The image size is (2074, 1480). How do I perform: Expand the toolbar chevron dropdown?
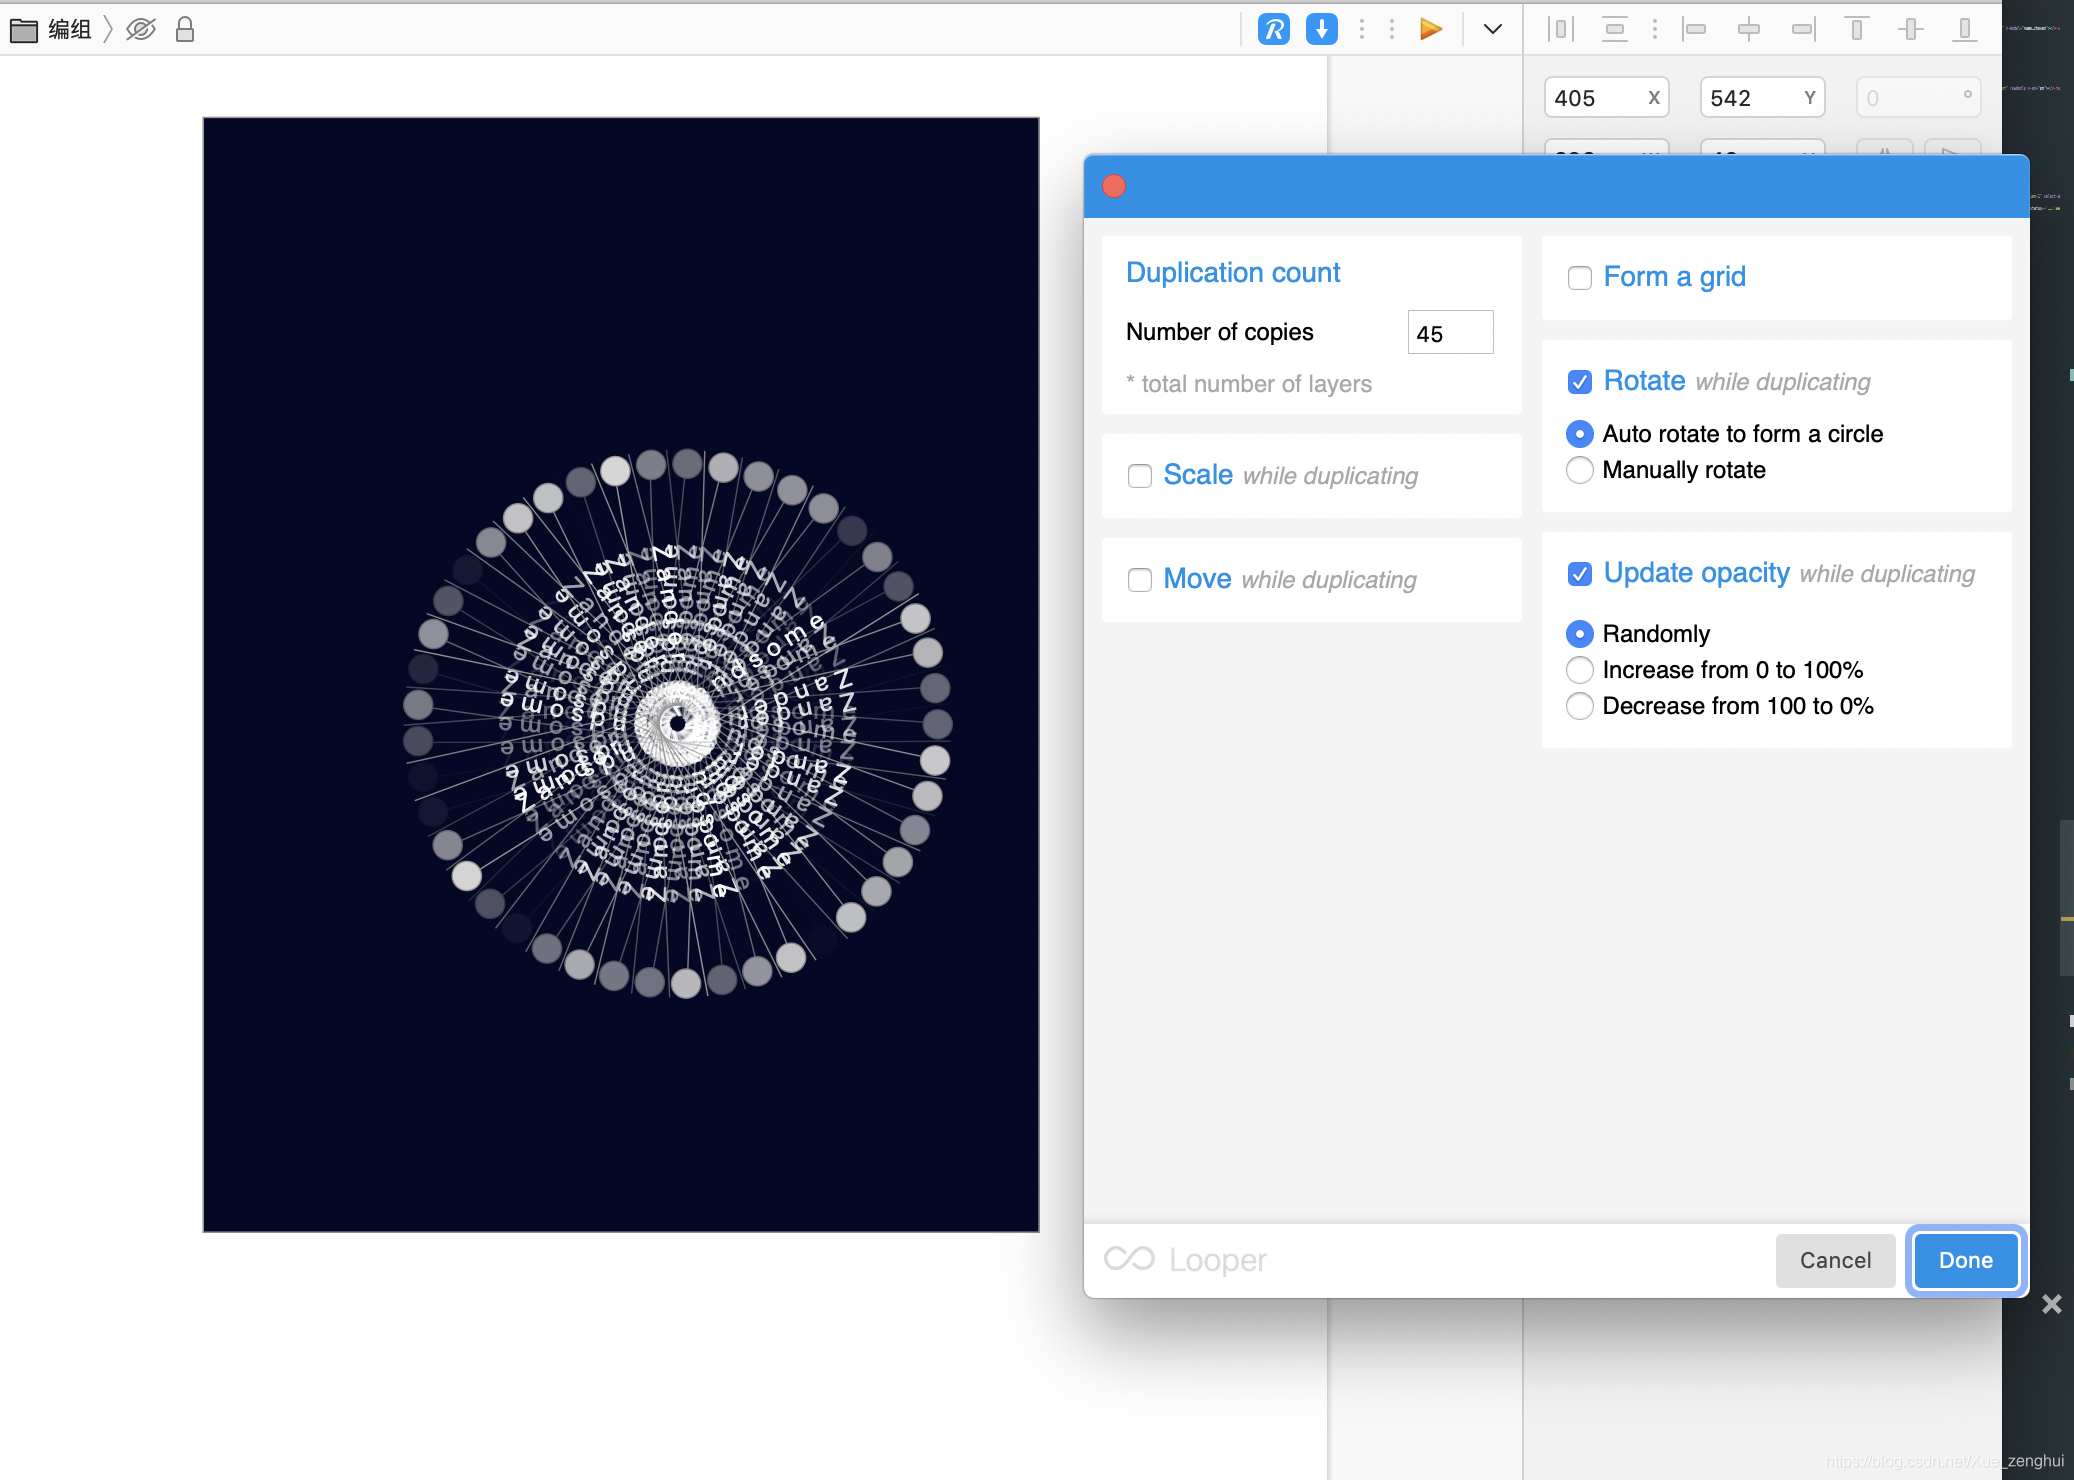point(1492,29)
